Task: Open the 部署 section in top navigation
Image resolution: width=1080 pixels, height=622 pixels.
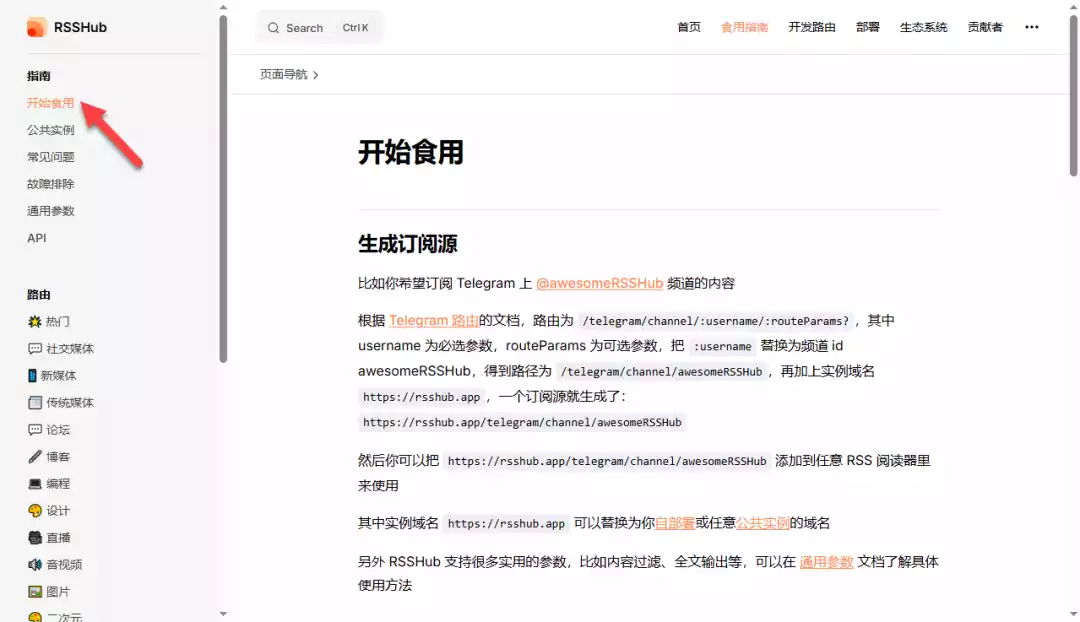Action: 867,27
